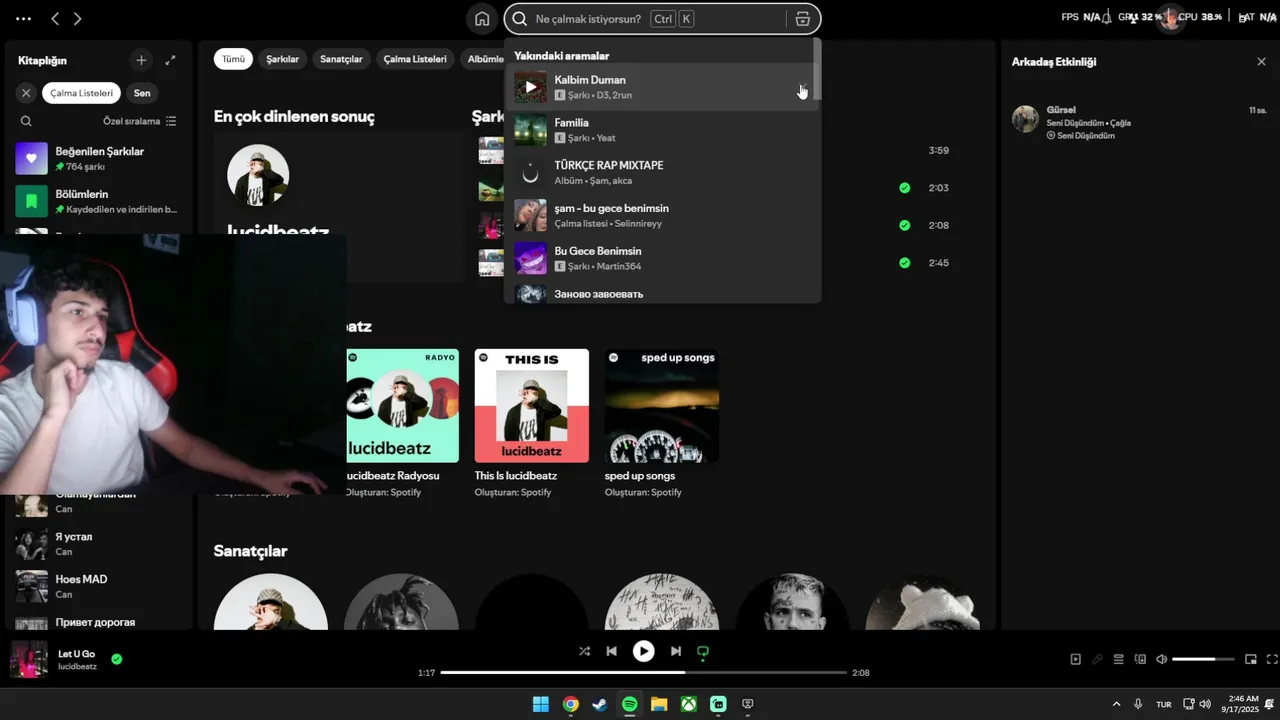Toggle the green saved check beside Let U Go
Screen dimensions: 1280x720
(x=117, y=659)
